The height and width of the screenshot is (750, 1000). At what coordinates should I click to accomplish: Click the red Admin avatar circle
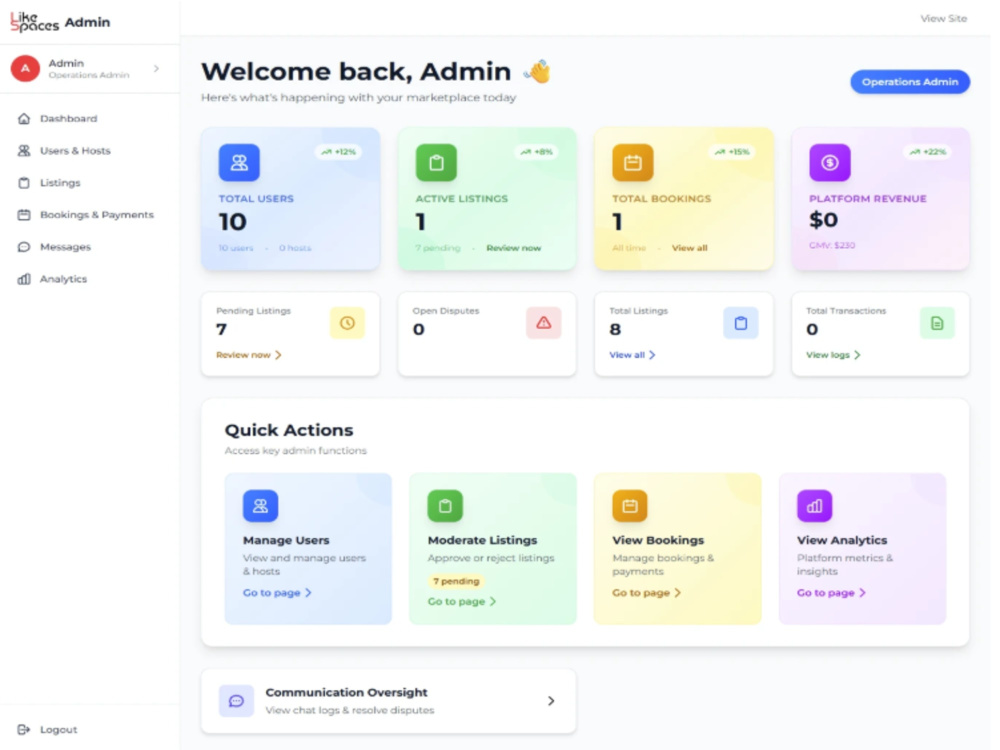tap(26, 68)
